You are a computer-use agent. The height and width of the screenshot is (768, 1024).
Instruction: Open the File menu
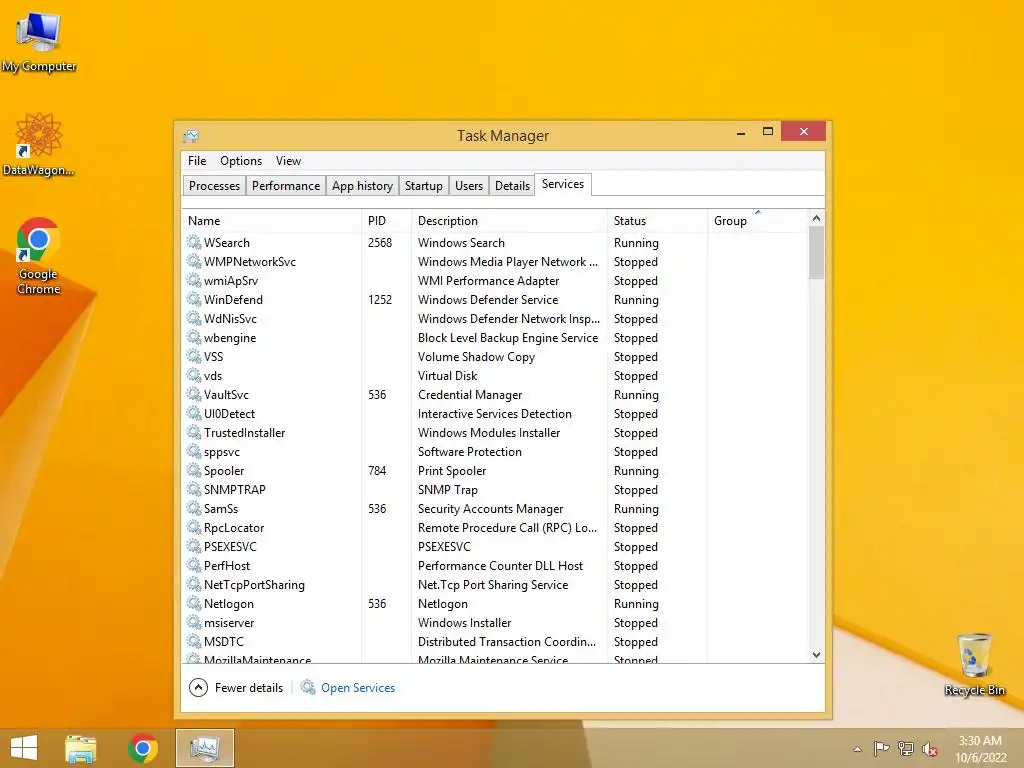(x=197, y=161)
